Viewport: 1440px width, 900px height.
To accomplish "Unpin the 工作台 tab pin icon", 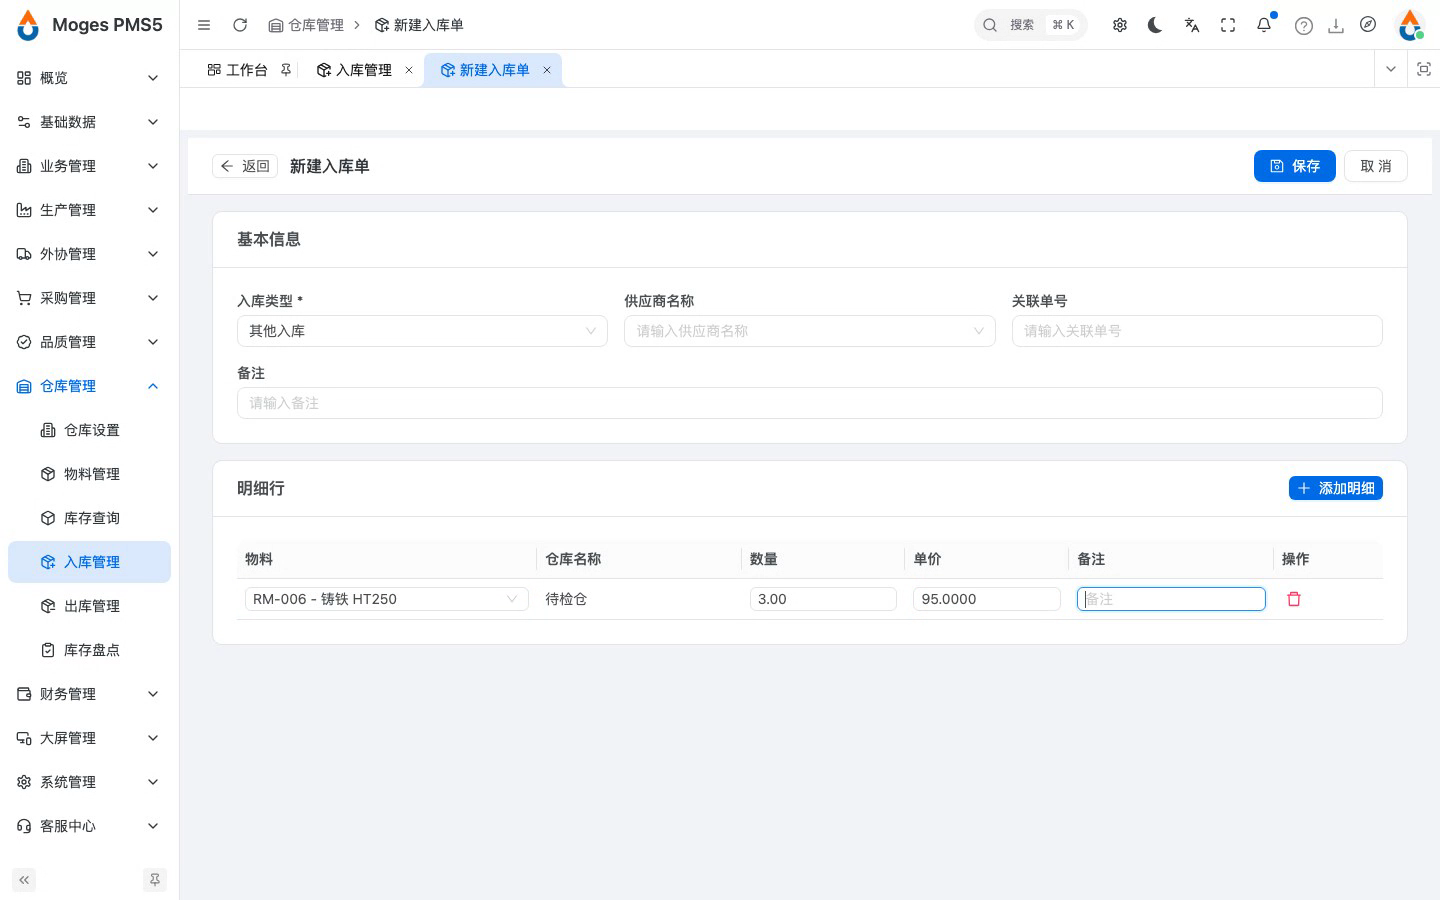I will coord(286,70).
